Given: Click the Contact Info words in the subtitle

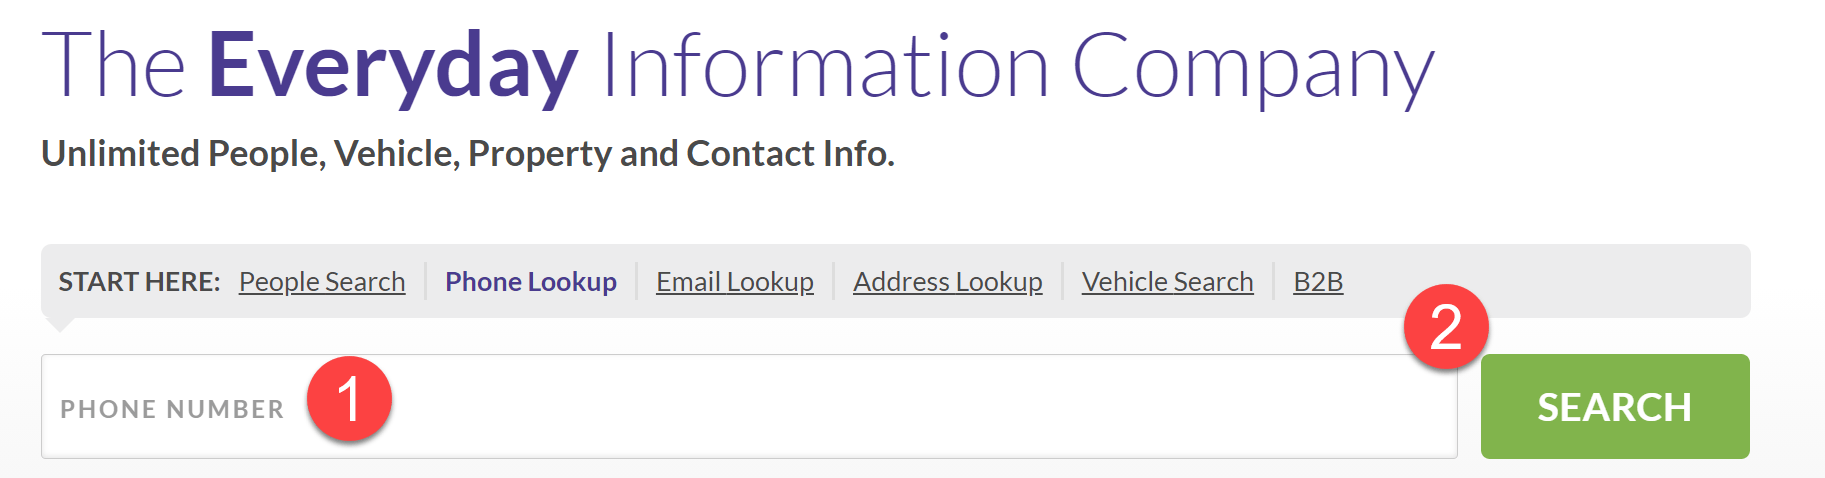Looking at the screenshot, I should tap(790, 154).
